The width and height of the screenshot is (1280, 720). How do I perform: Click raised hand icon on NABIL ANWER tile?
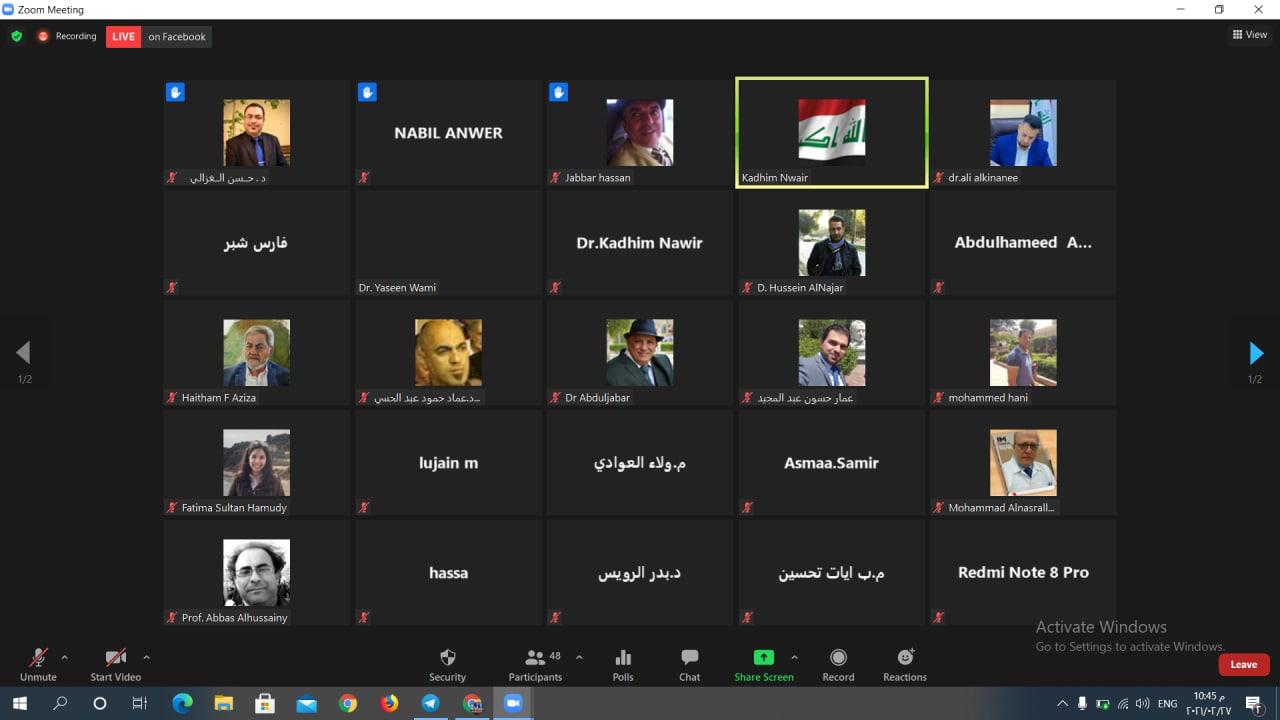[367, 92]
